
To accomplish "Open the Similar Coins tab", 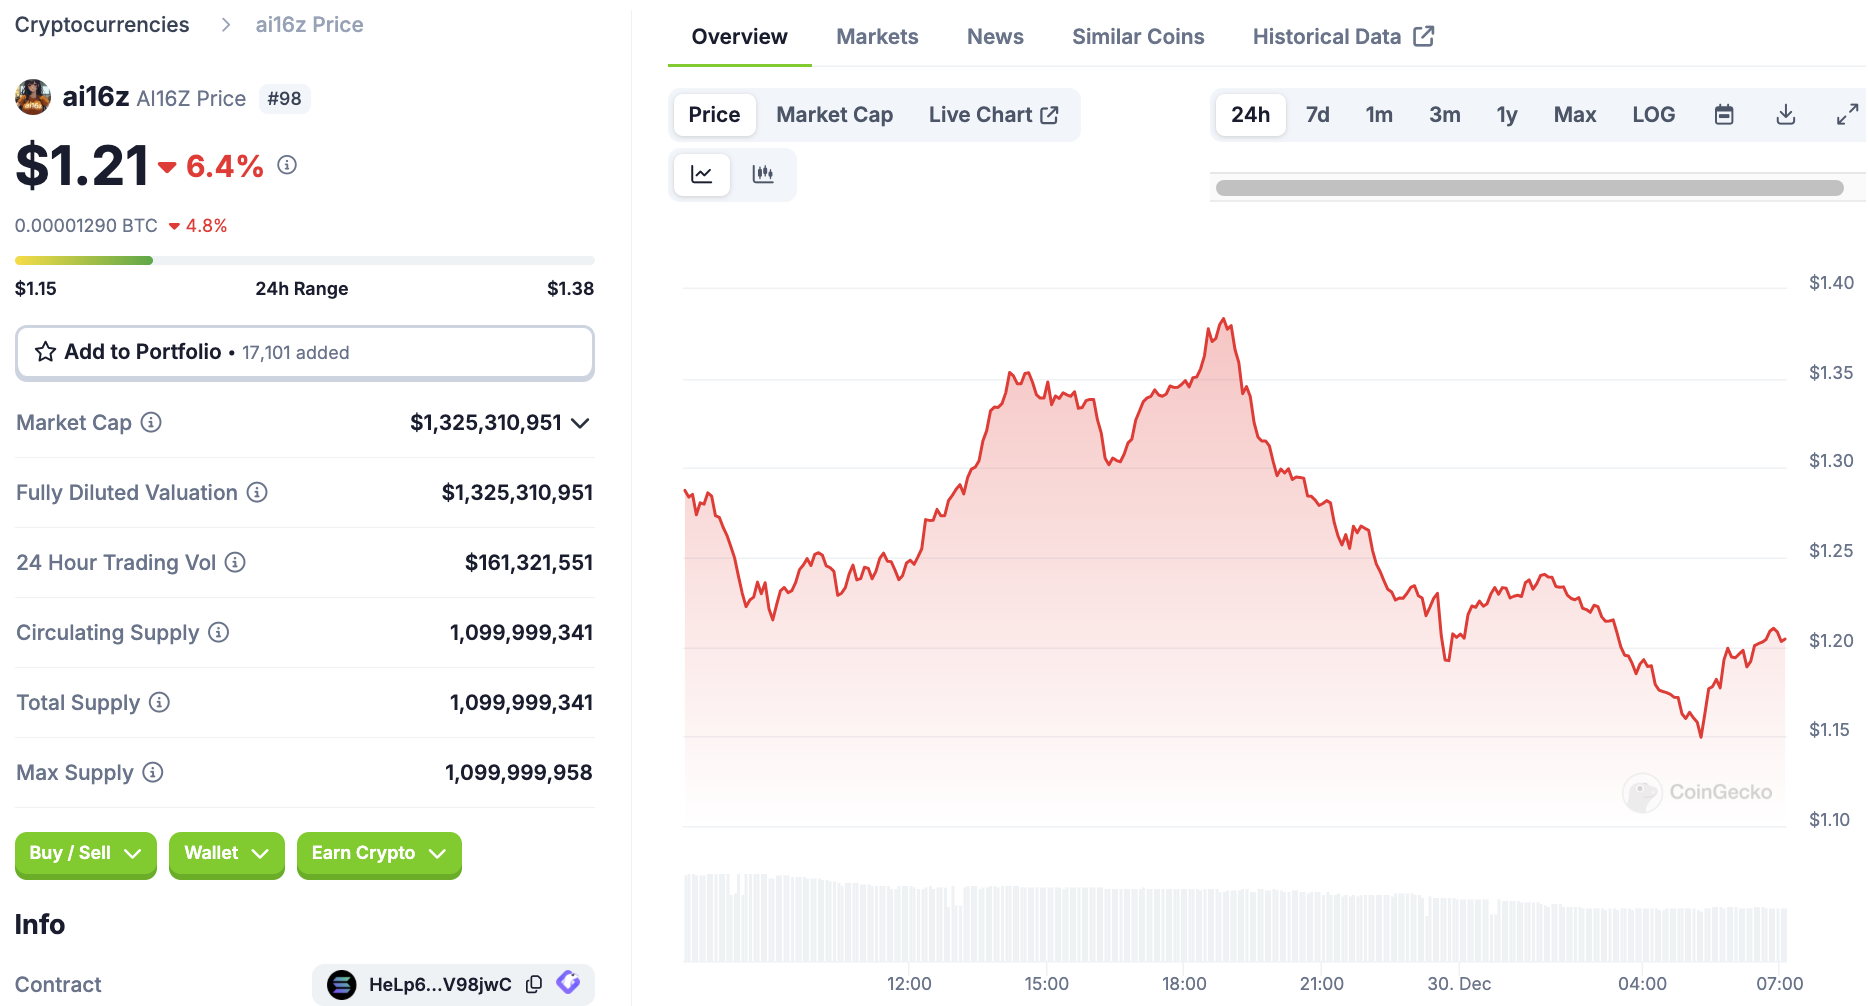I will coord(1138,37).
